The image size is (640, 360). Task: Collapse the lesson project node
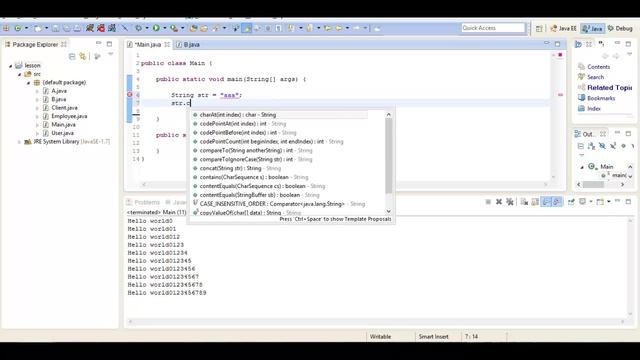coord(11,65)
